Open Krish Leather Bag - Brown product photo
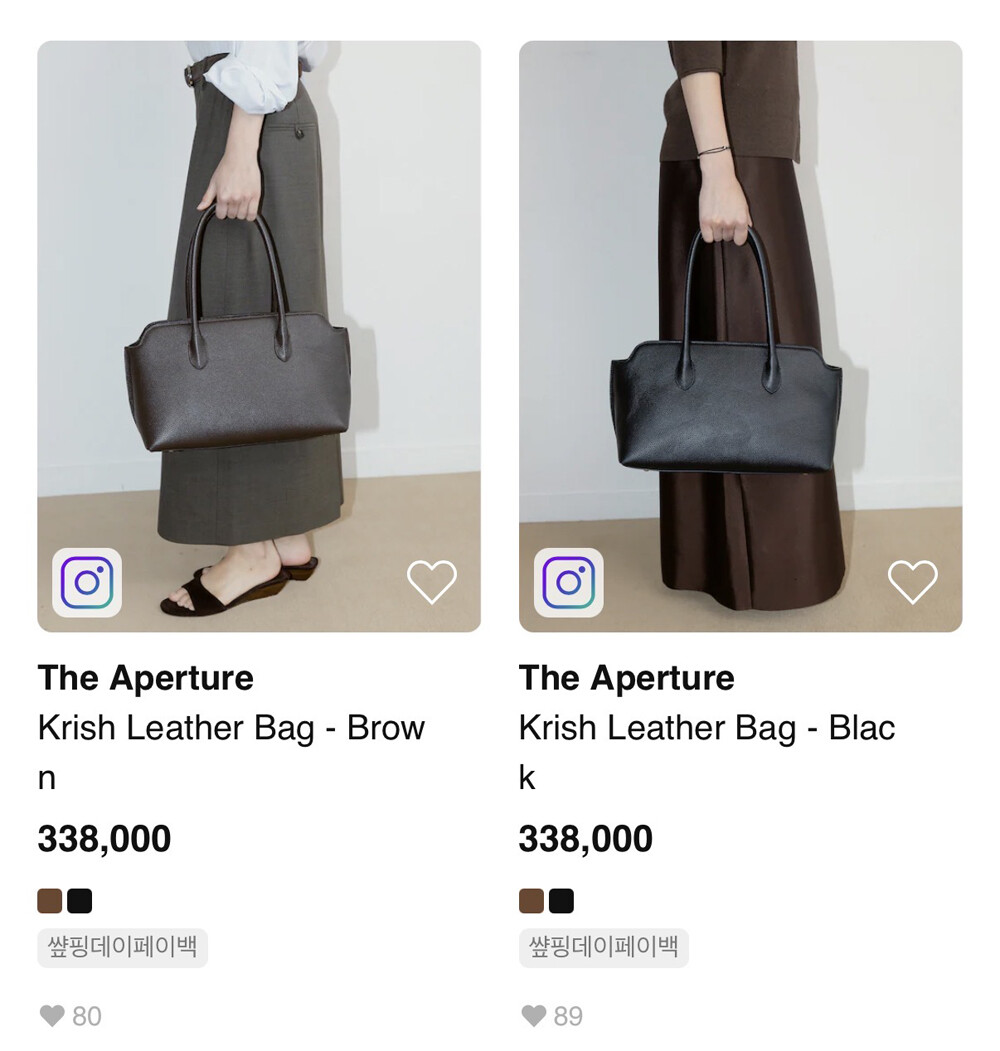This screenshot has width=1000, height=1051. (x=259, y=336)
